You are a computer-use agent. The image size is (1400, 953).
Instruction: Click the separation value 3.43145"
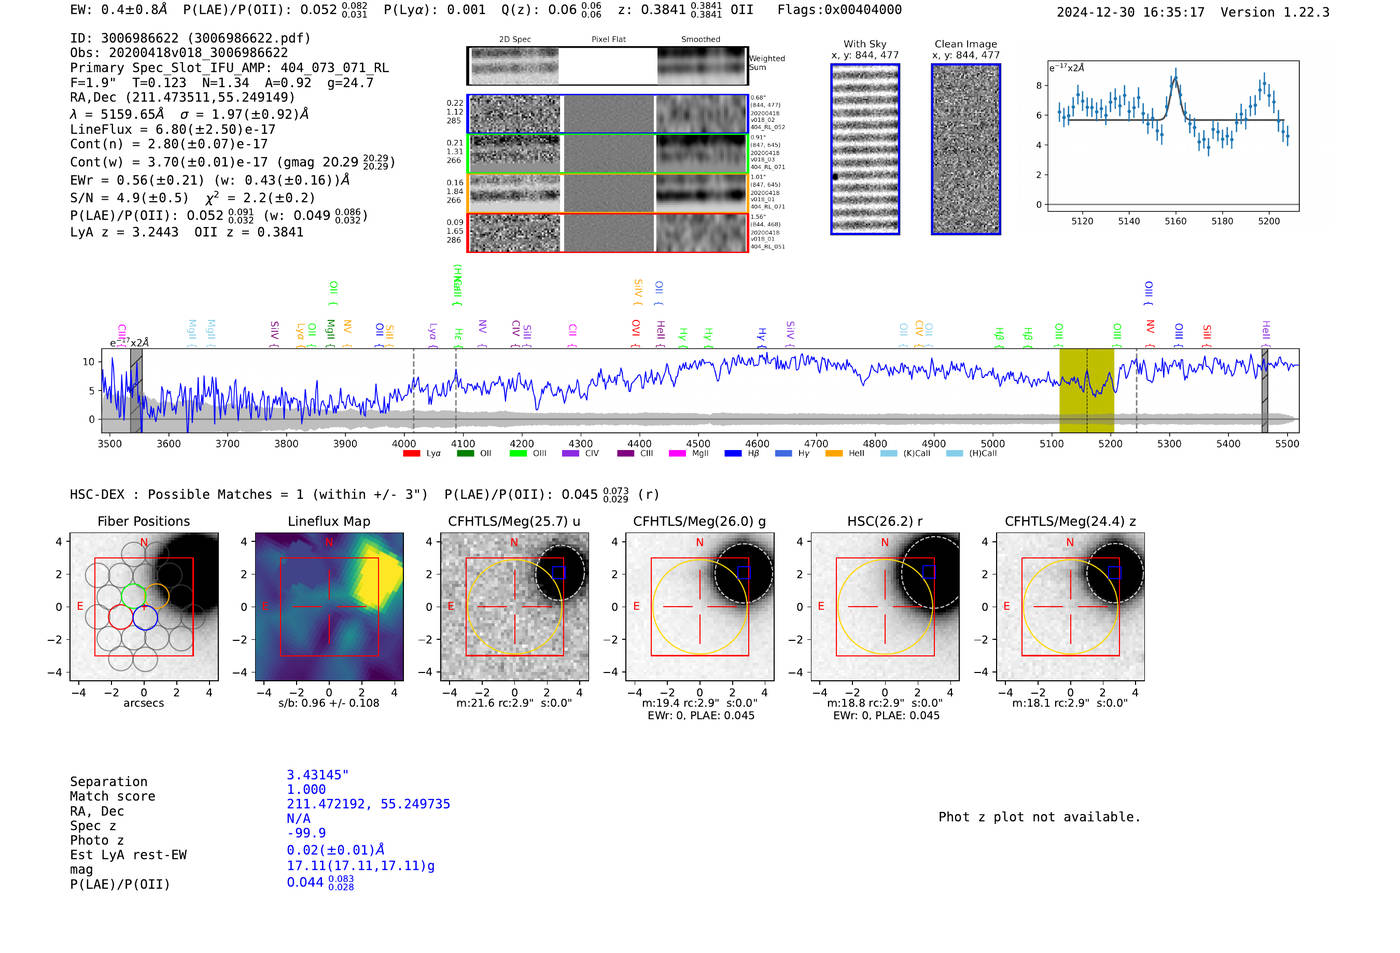[x=317, y=775]
